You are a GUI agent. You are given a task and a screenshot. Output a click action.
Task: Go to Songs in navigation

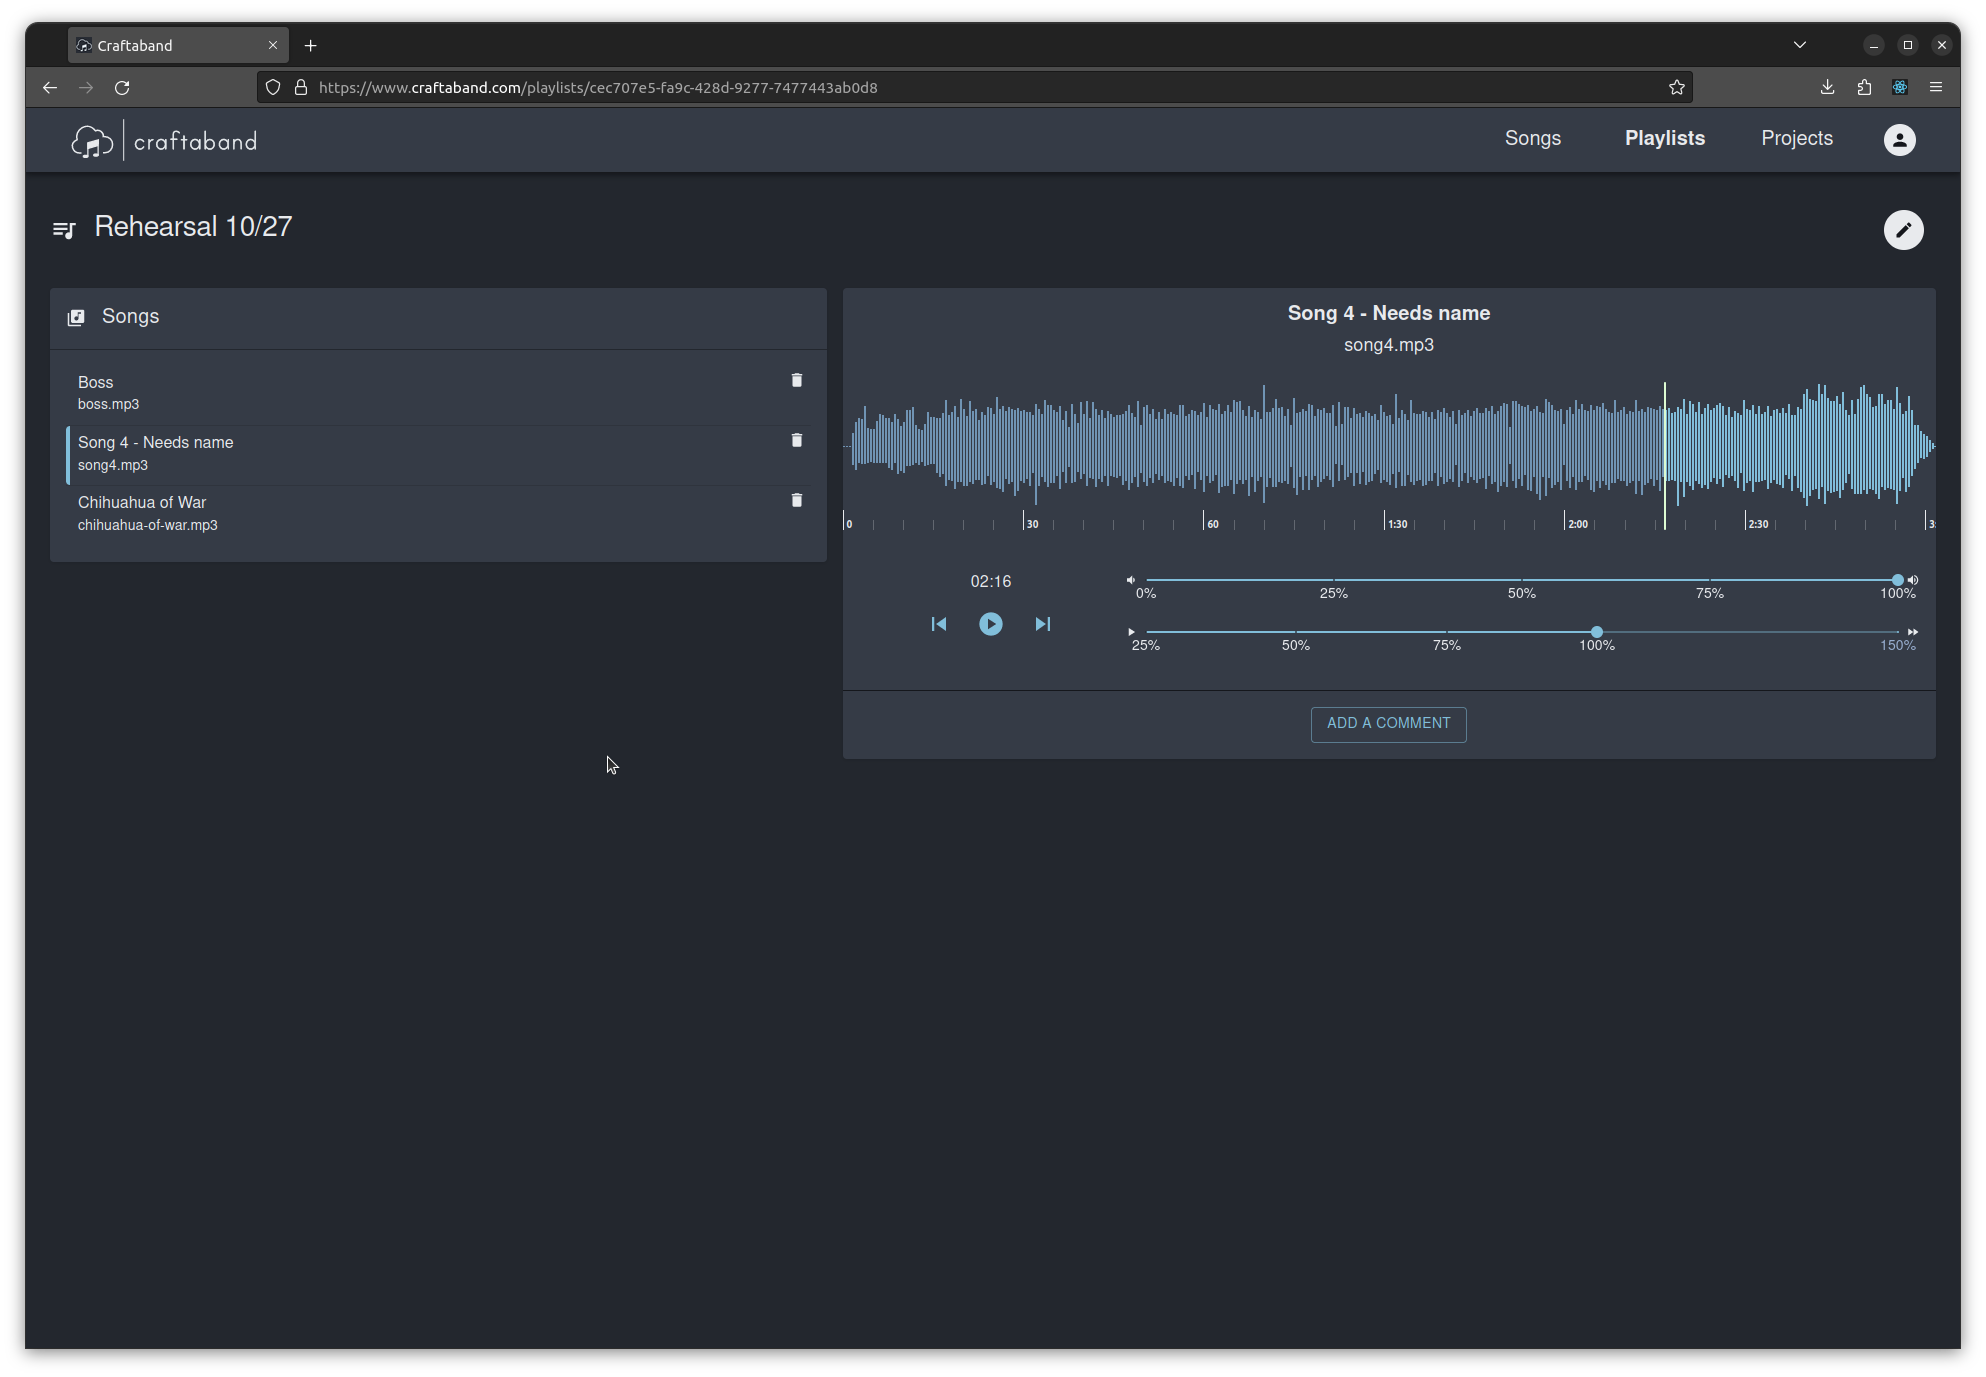(x=1532, y=139)
